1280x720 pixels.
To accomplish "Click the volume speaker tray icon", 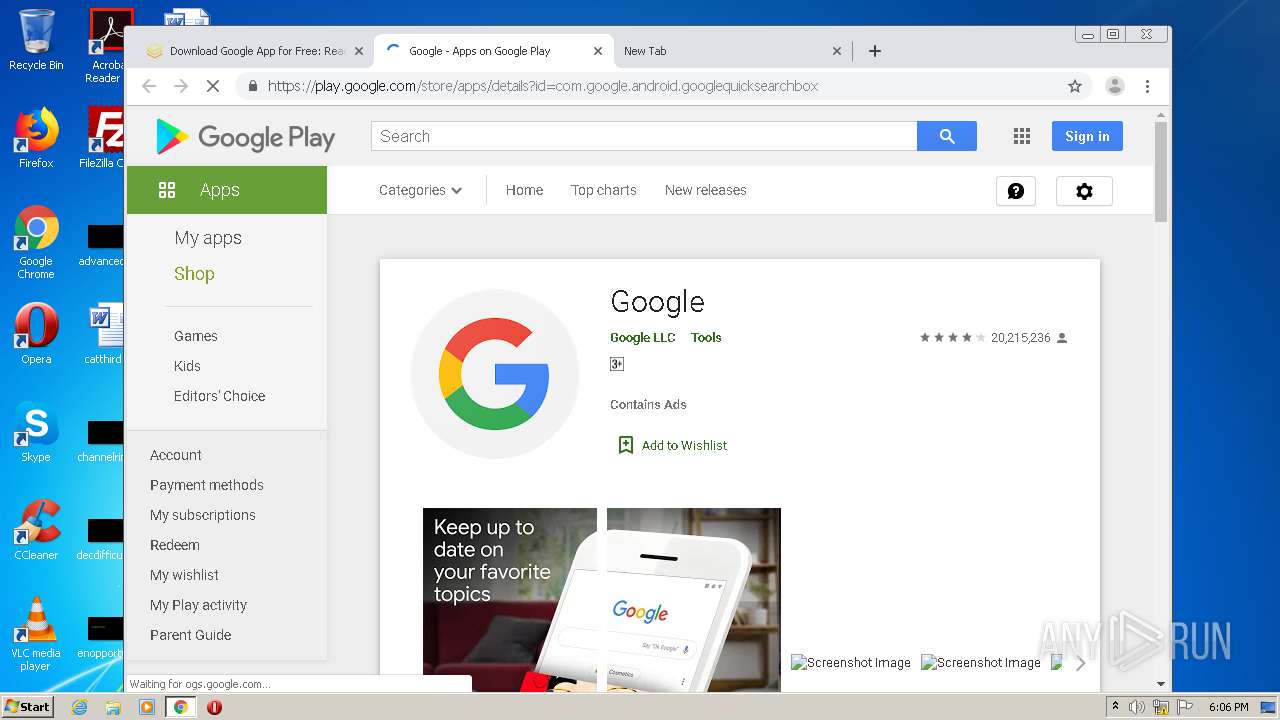I will click(x=1137, y=707).
